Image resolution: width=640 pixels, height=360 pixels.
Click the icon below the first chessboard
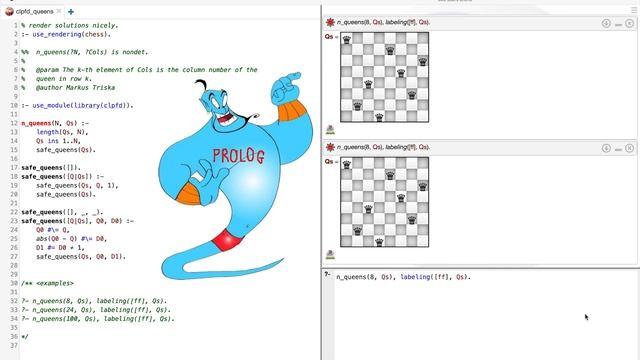click(330, 130)
